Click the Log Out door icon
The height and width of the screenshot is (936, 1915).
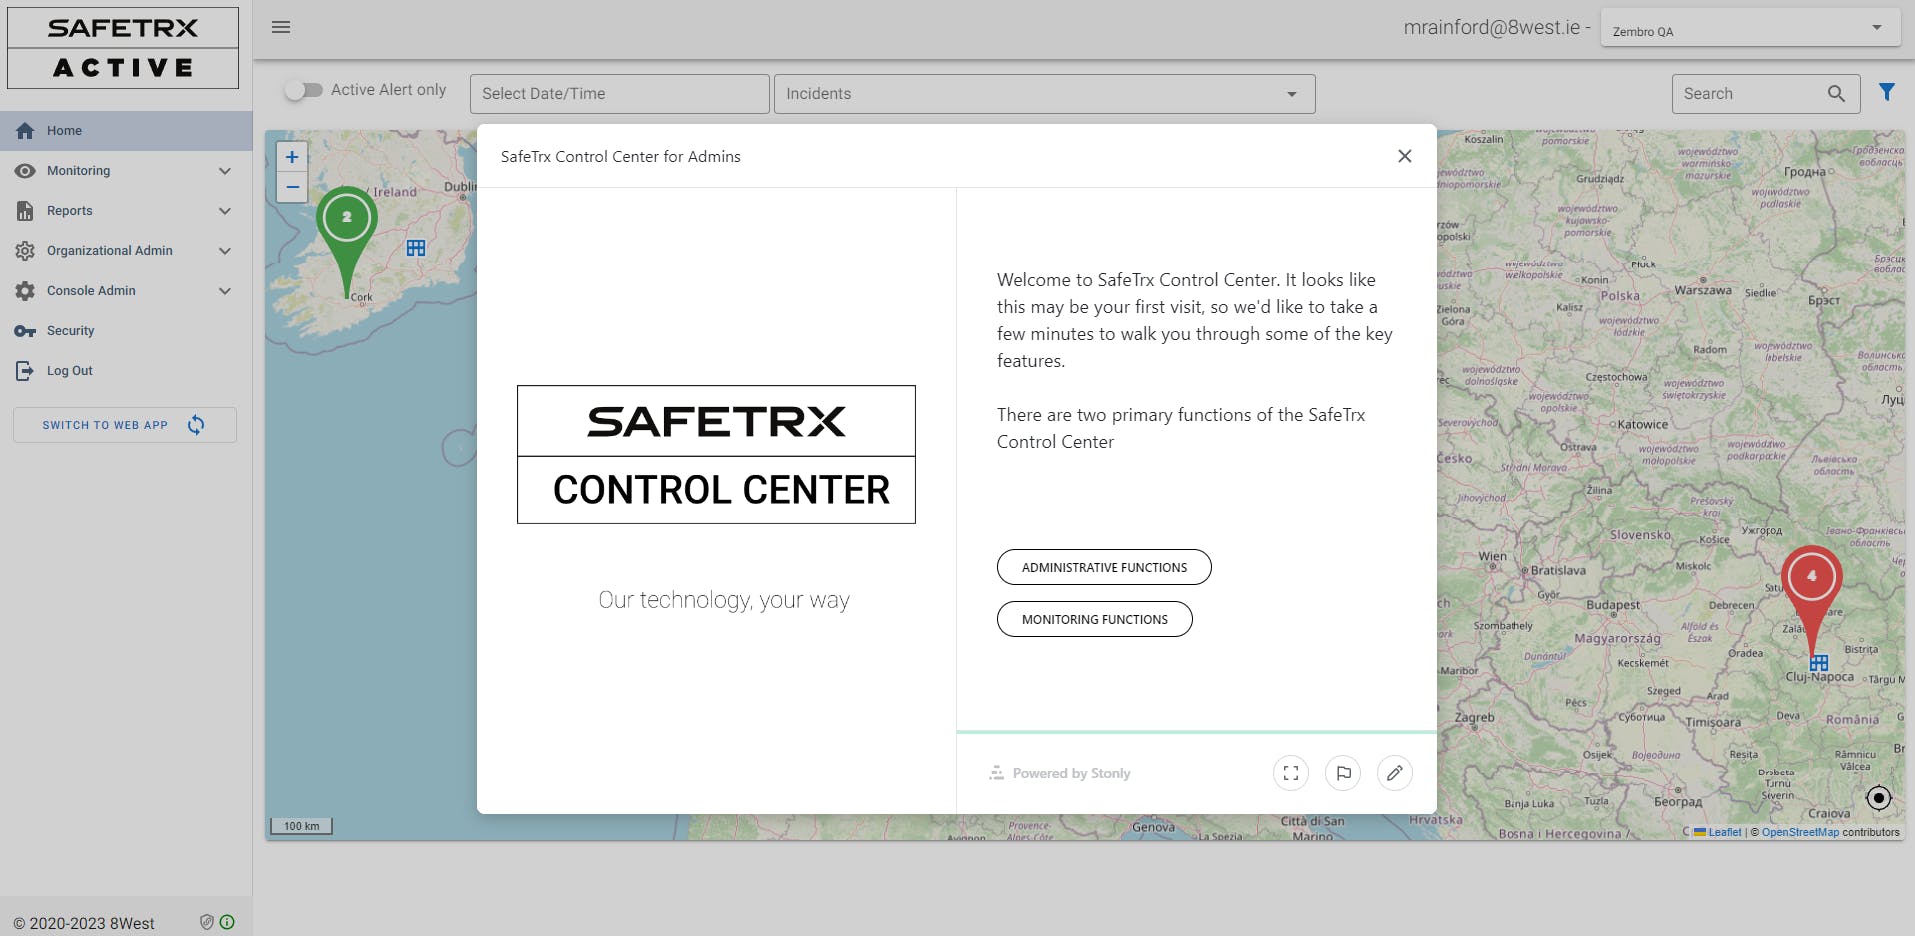point(25,371)
